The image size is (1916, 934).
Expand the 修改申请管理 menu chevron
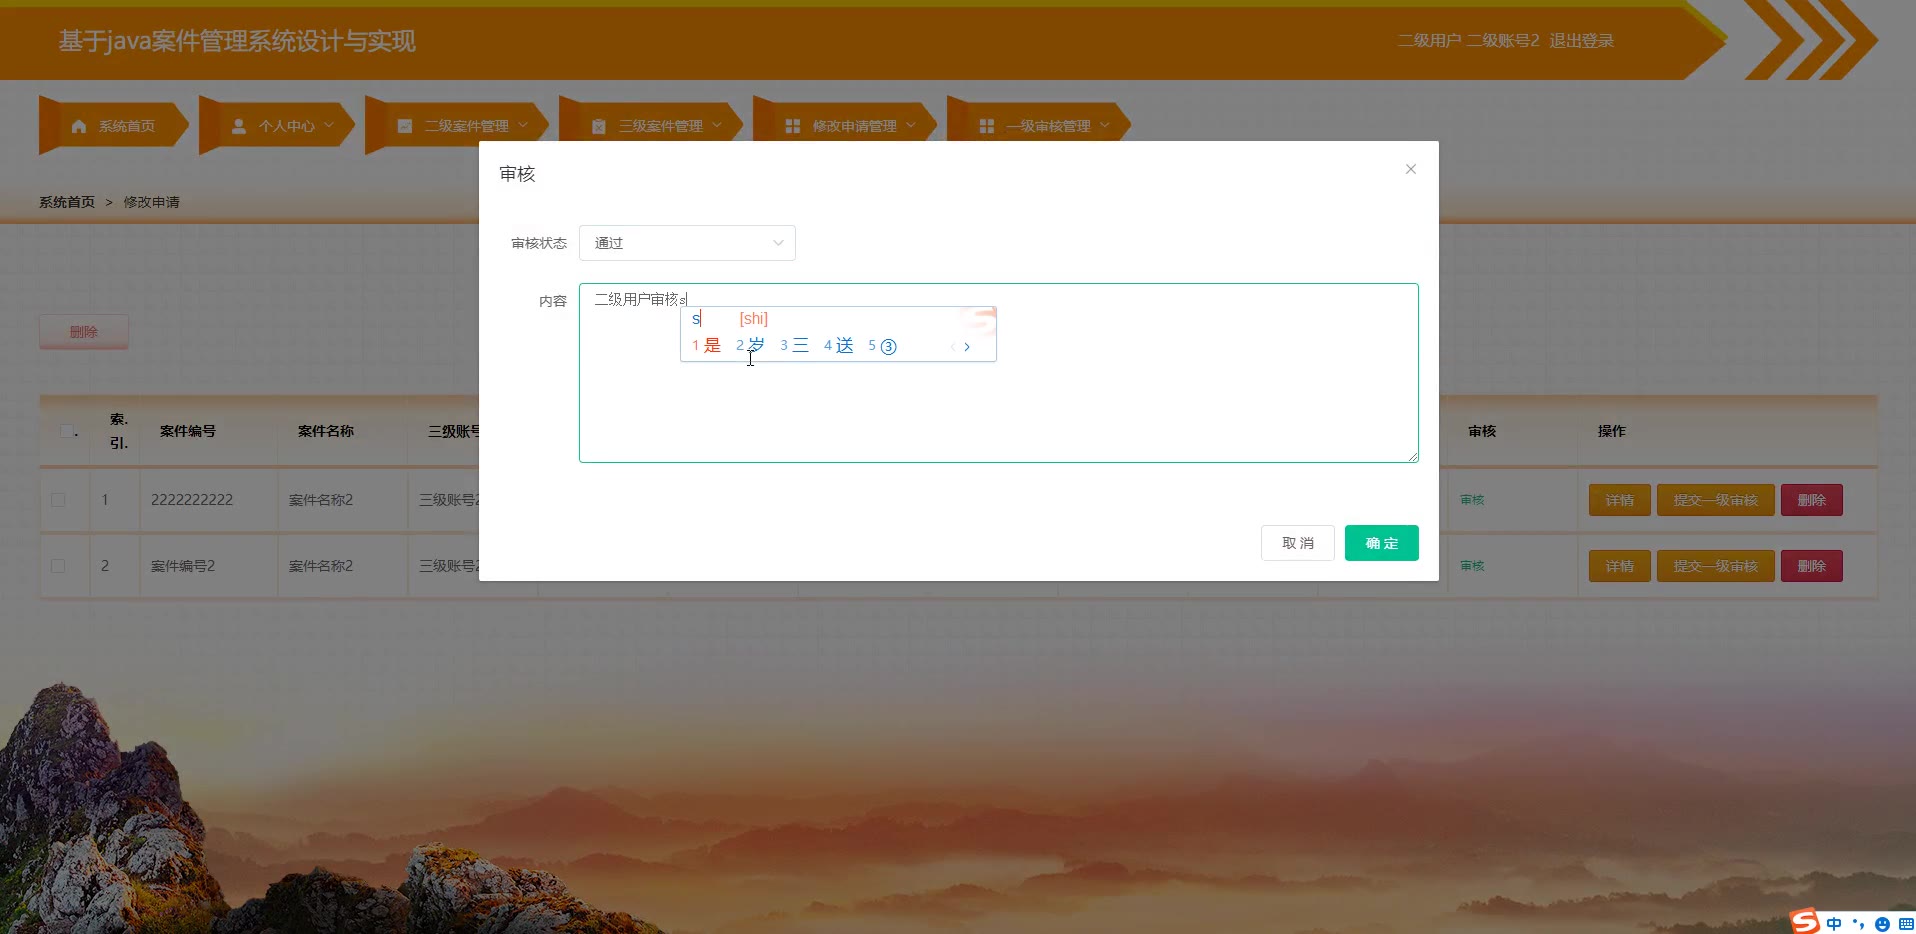(911, 125)
